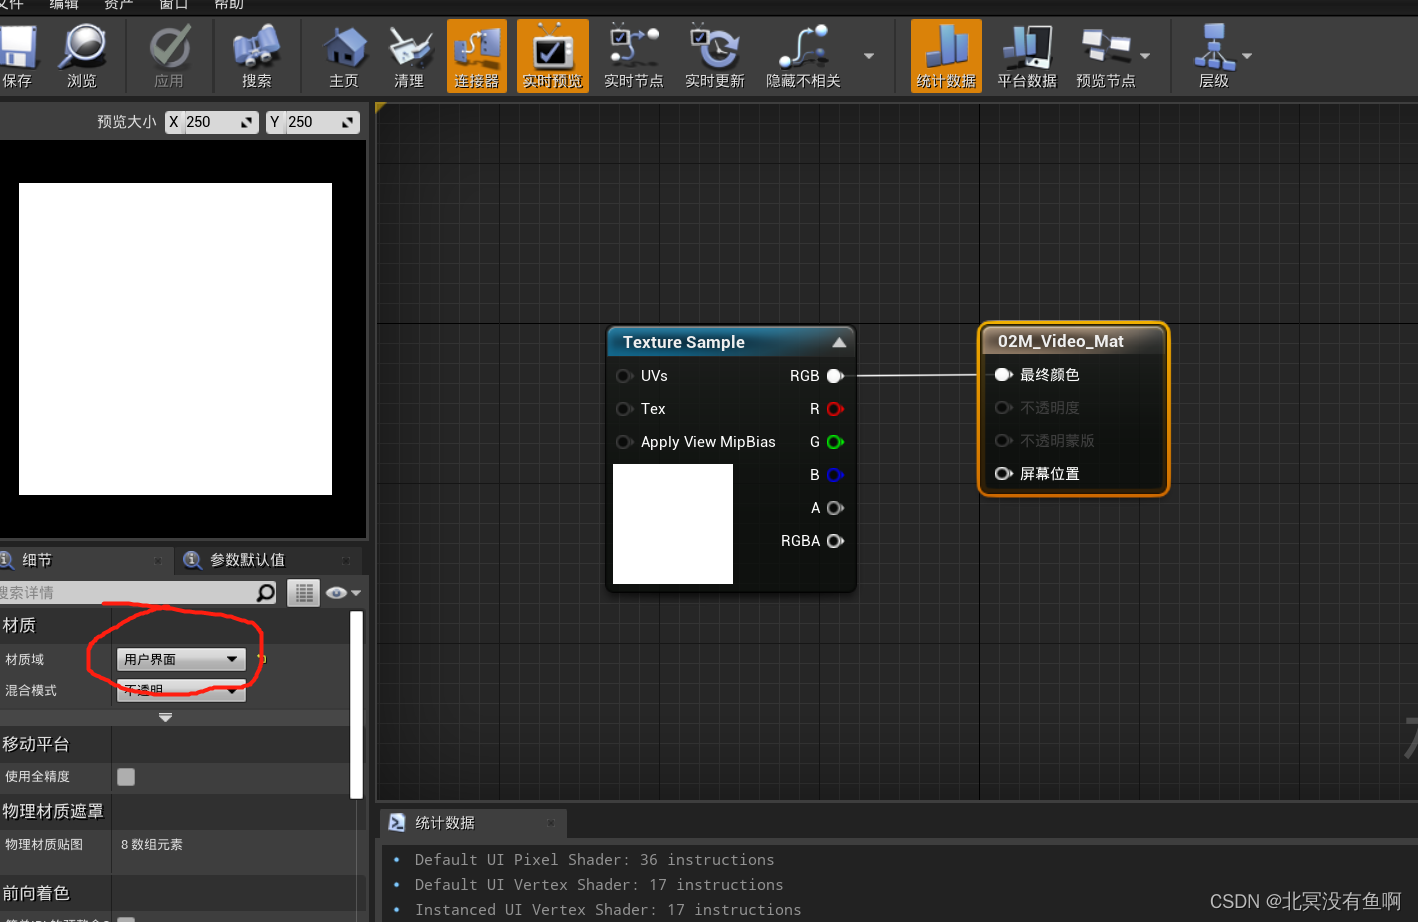This screenshot has width=1418, height=922.
Task: Toggle 实时节点 live nodes
Action: 634,56
